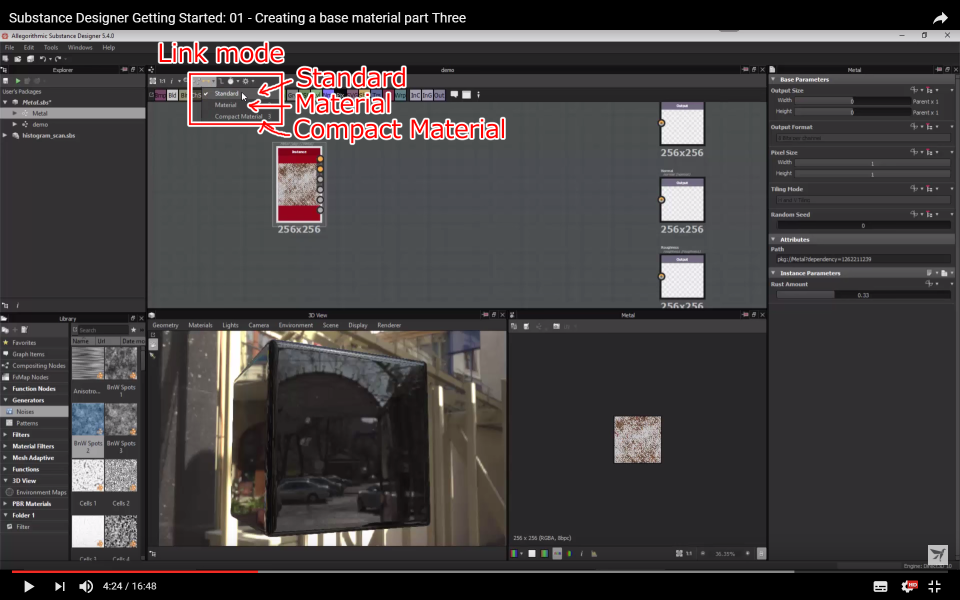Click the Random Seed value field
The image size is (960, 600).
pyautogui.click(x=863, y=225)
